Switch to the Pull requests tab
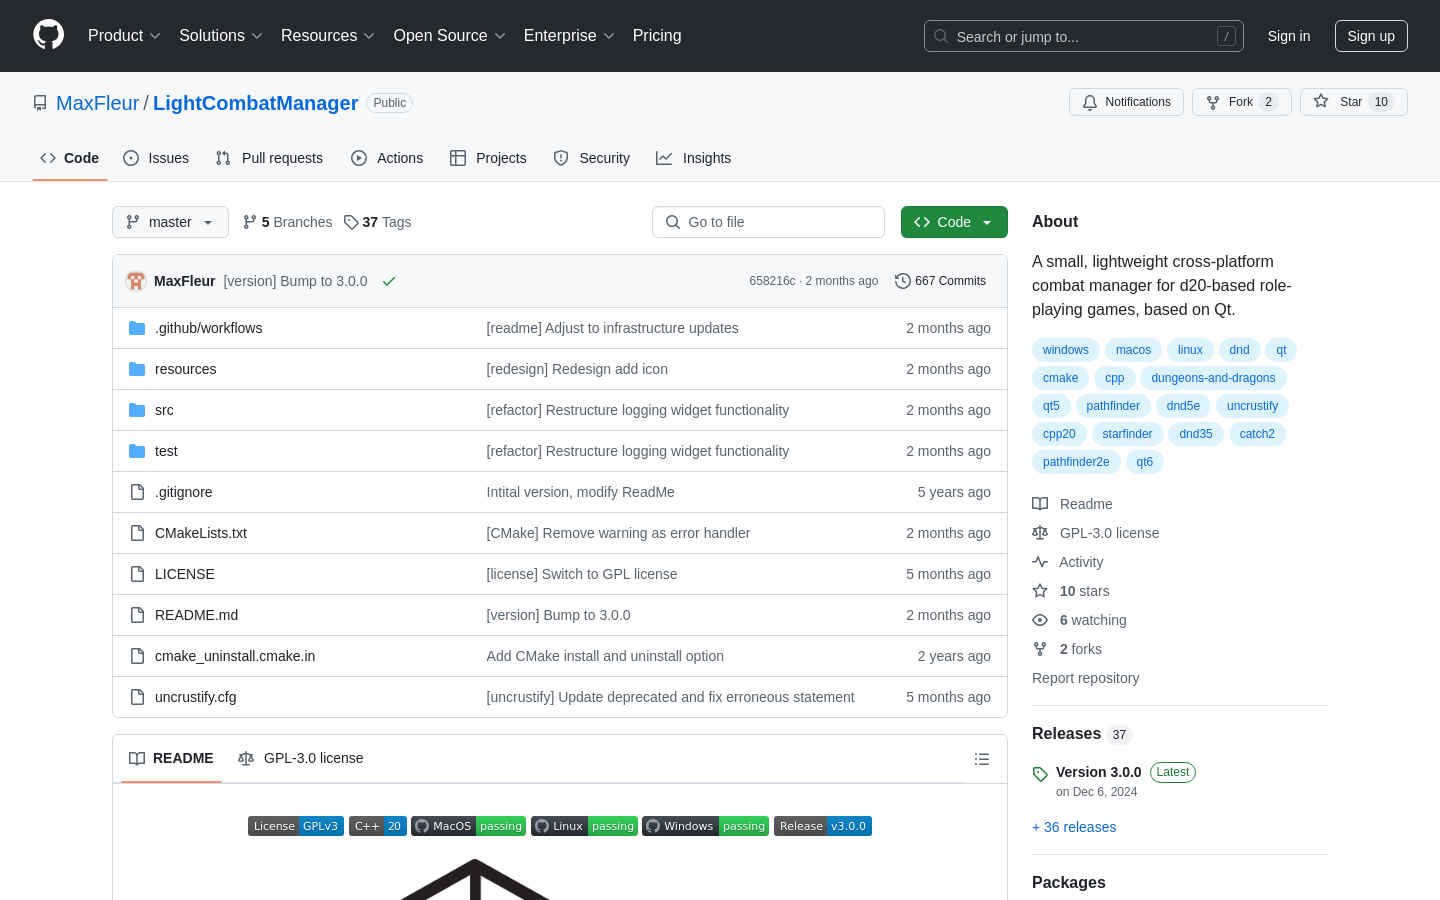1440x900 pixels. click(269, 158)
